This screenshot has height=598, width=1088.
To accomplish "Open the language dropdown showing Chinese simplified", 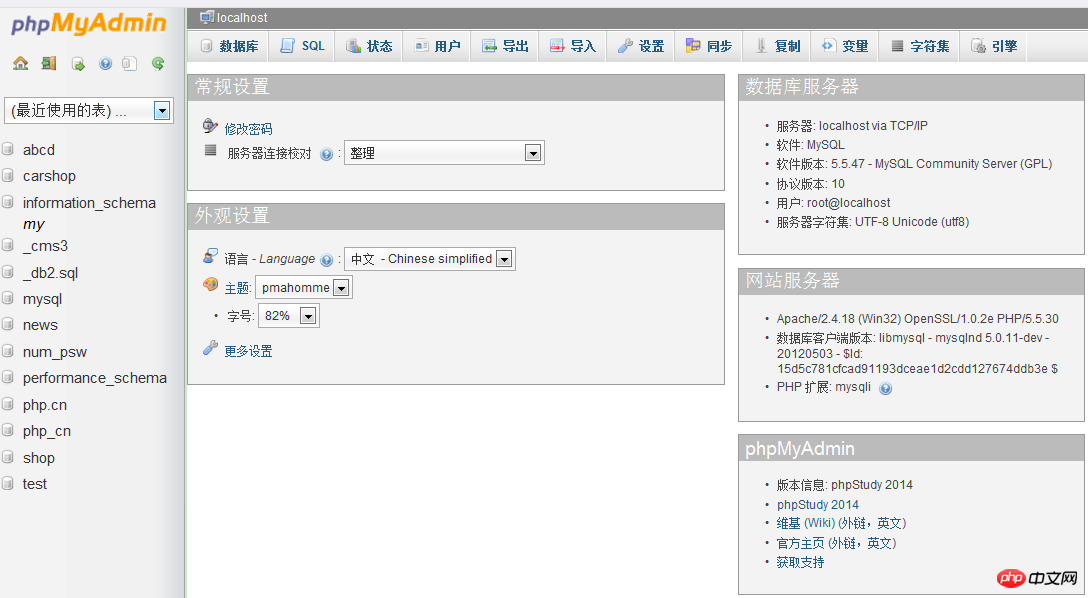I will (430, 259).
